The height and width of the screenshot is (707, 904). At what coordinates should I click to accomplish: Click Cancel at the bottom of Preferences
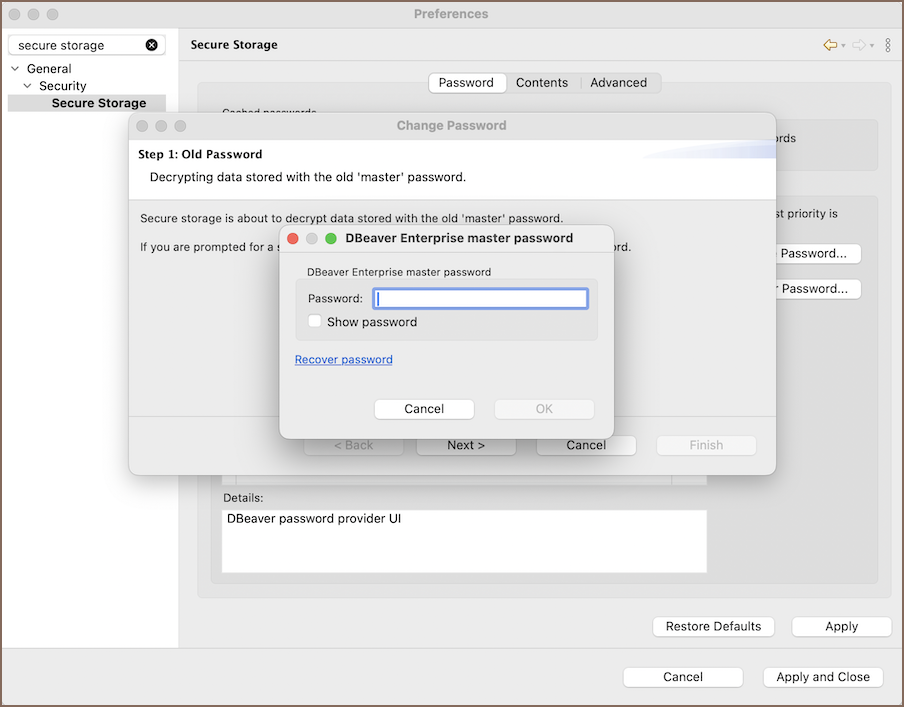coord(683,677)
